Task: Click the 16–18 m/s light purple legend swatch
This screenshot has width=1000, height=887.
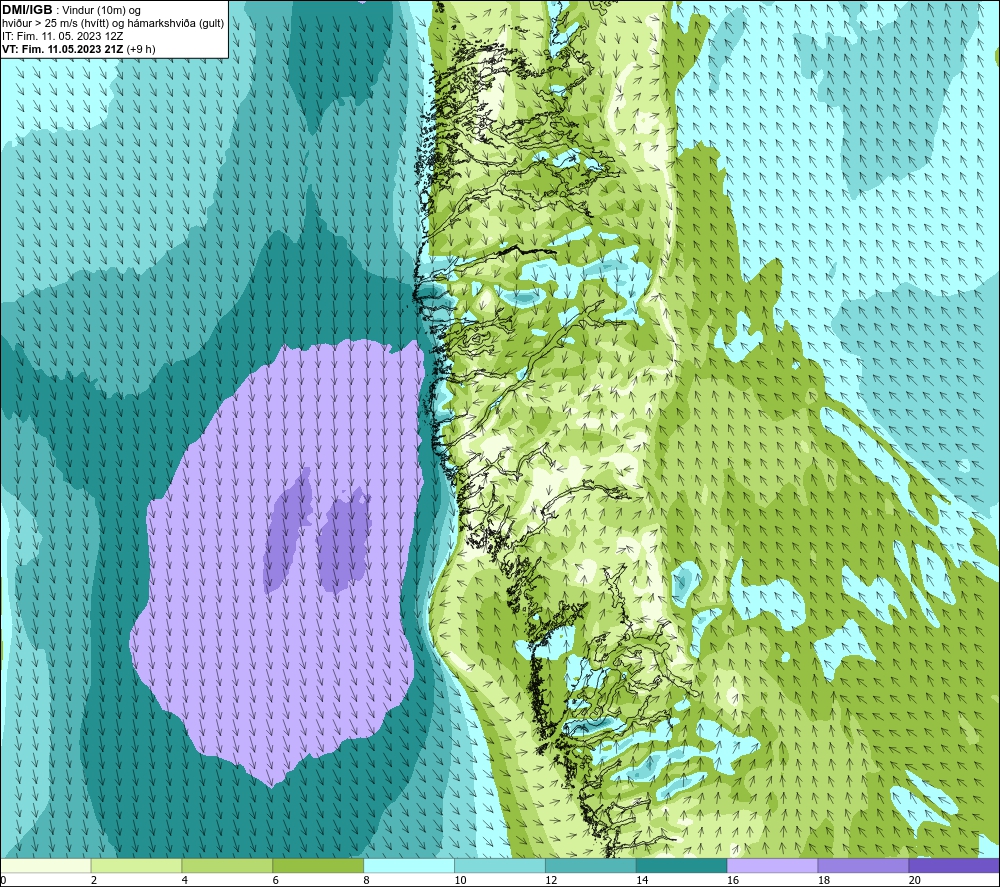Action: 772,865
